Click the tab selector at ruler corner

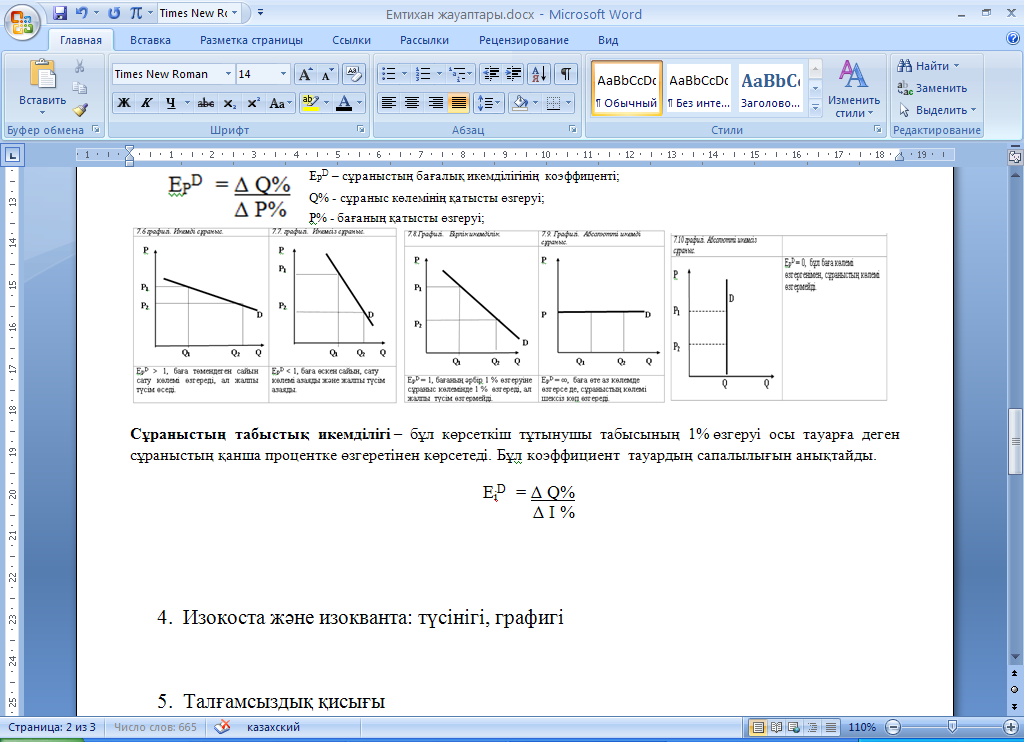12,155
